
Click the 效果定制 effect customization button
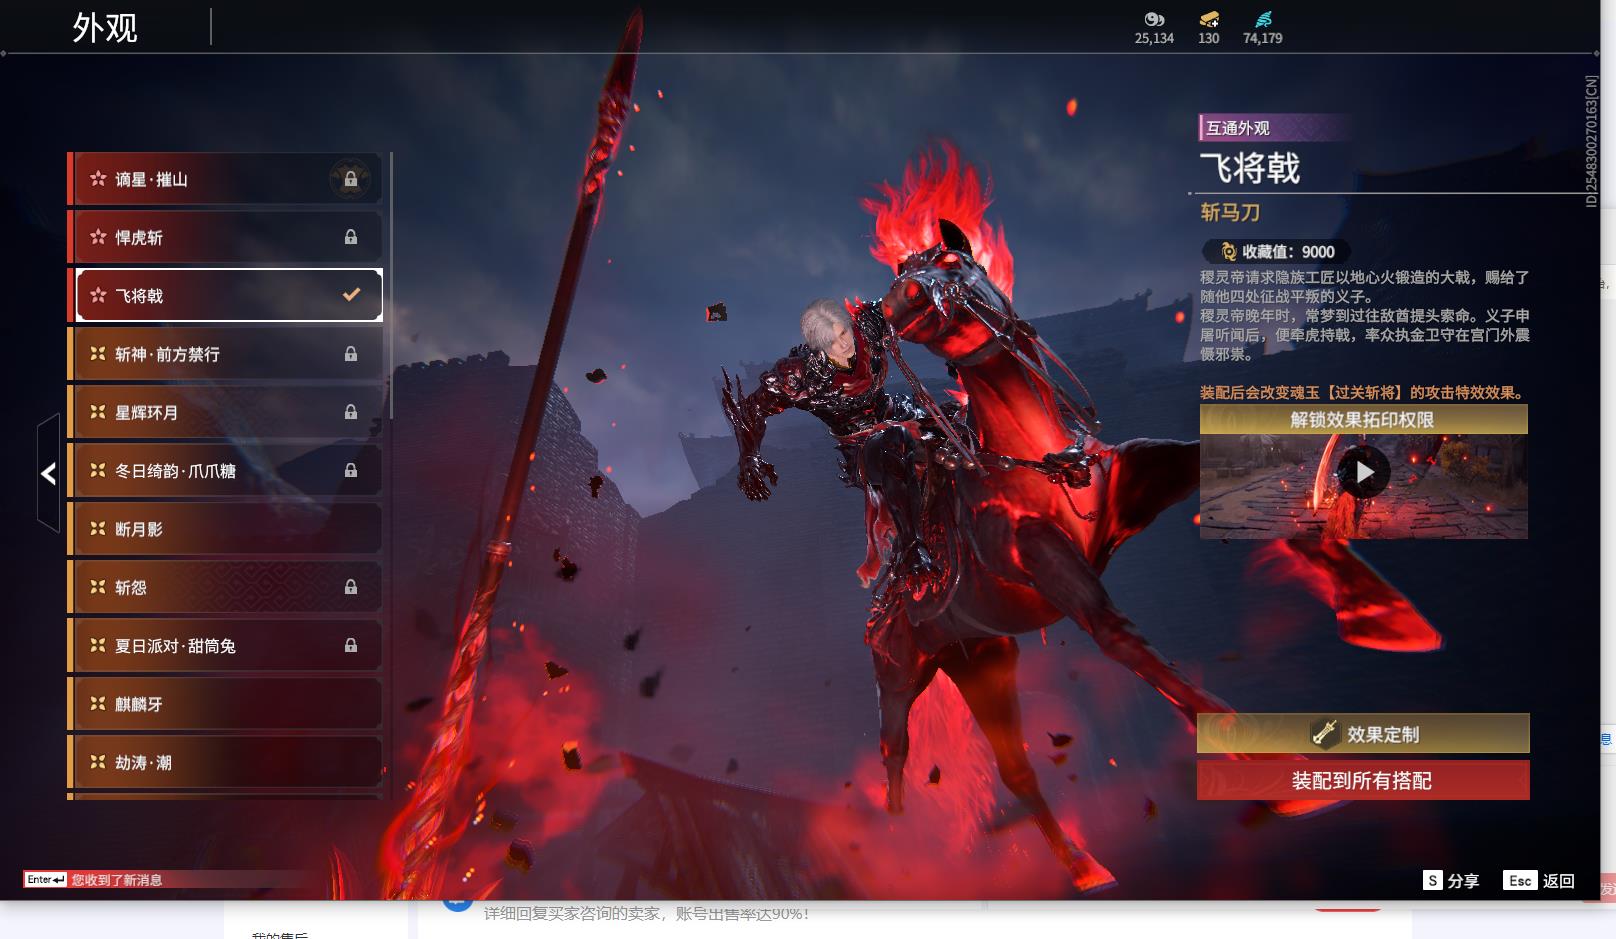(1363, 734)
